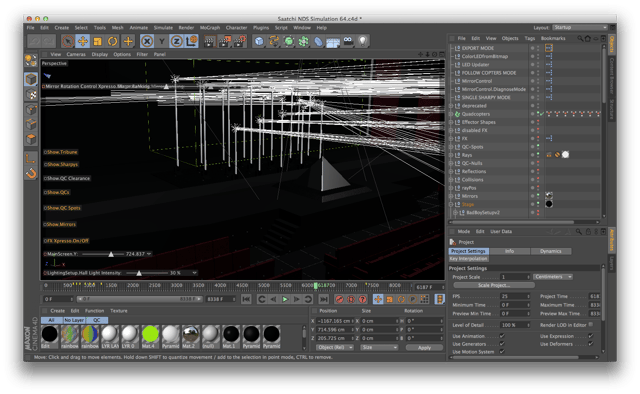640x394 pixels.
Task: Toggle the X axis lock
Action: pos(147,41)
